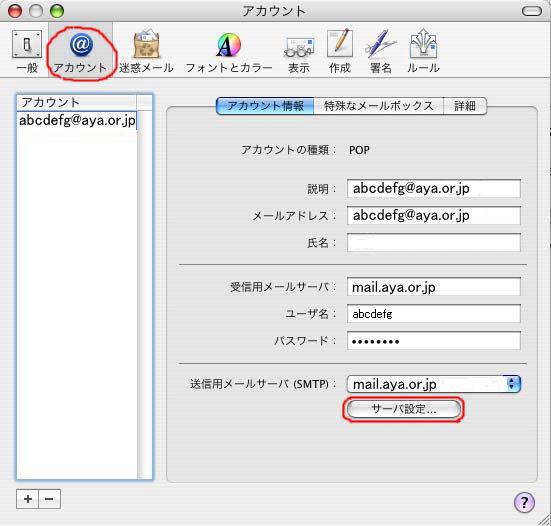Image resolution: width=551 pixels, height=526 pixels.
Task: Click into the 氏名 name field
Action: coord(434,242)
